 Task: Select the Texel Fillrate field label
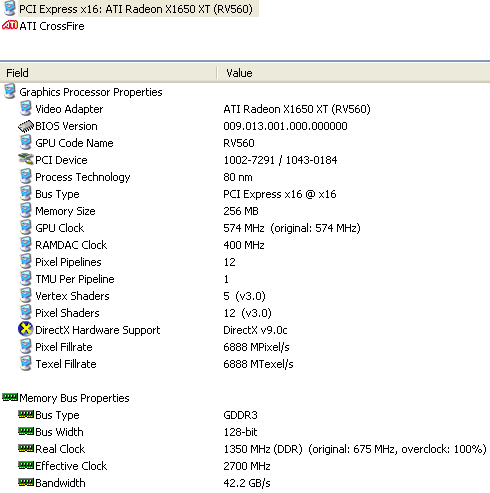coord(66,364)
